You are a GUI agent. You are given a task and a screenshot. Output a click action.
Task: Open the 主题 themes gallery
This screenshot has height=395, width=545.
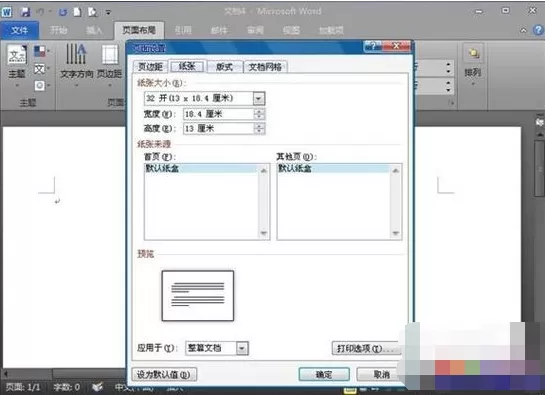point(17,65)
